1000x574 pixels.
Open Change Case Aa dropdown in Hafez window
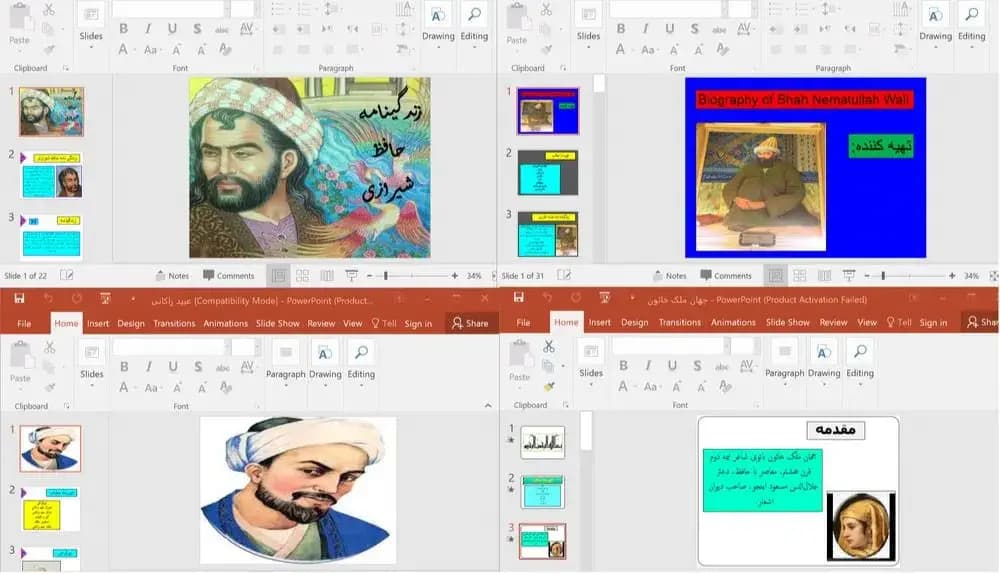coord(151,50)
